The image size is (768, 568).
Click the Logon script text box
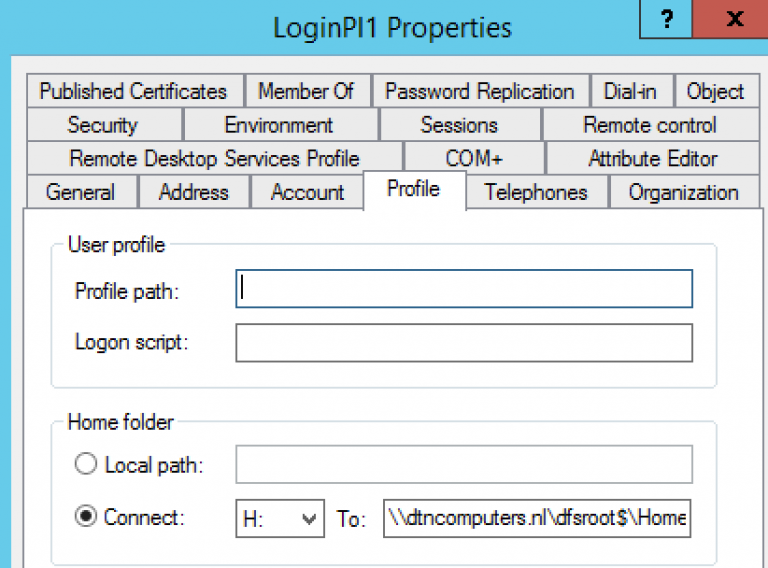pos(464,342)
